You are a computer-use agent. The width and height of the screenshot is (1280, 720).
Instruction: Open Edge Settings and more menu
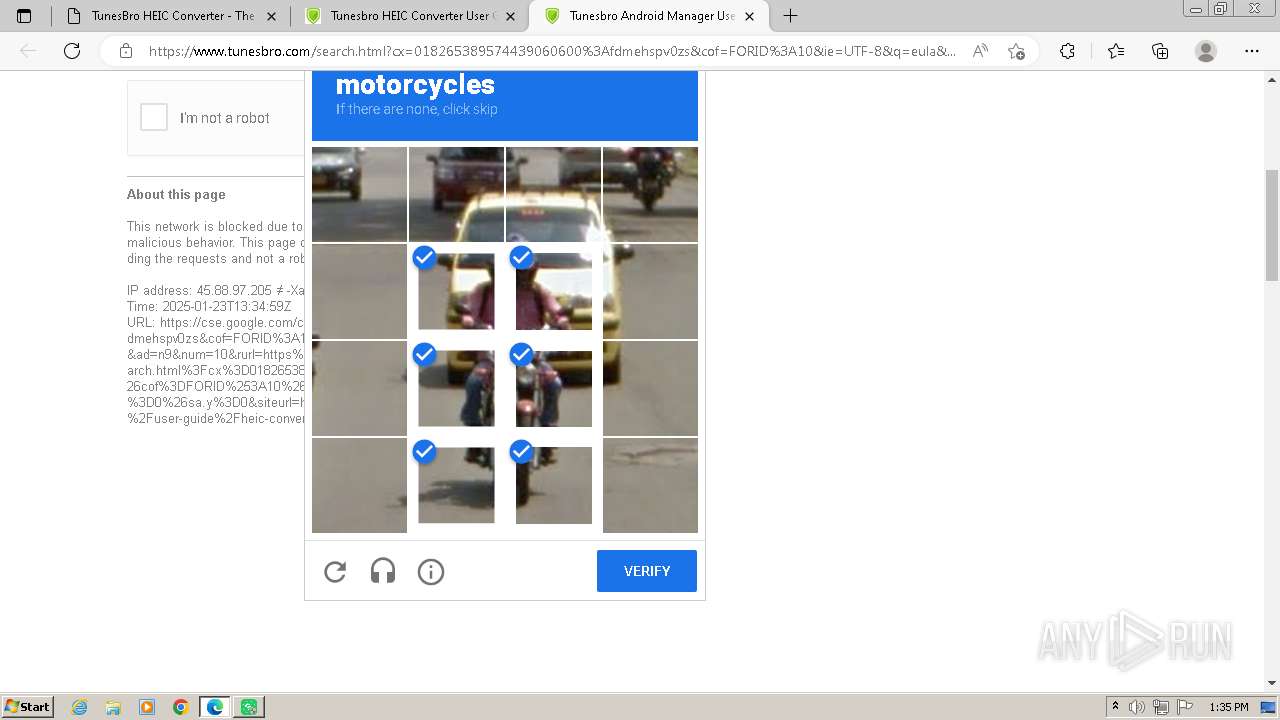1252,51
